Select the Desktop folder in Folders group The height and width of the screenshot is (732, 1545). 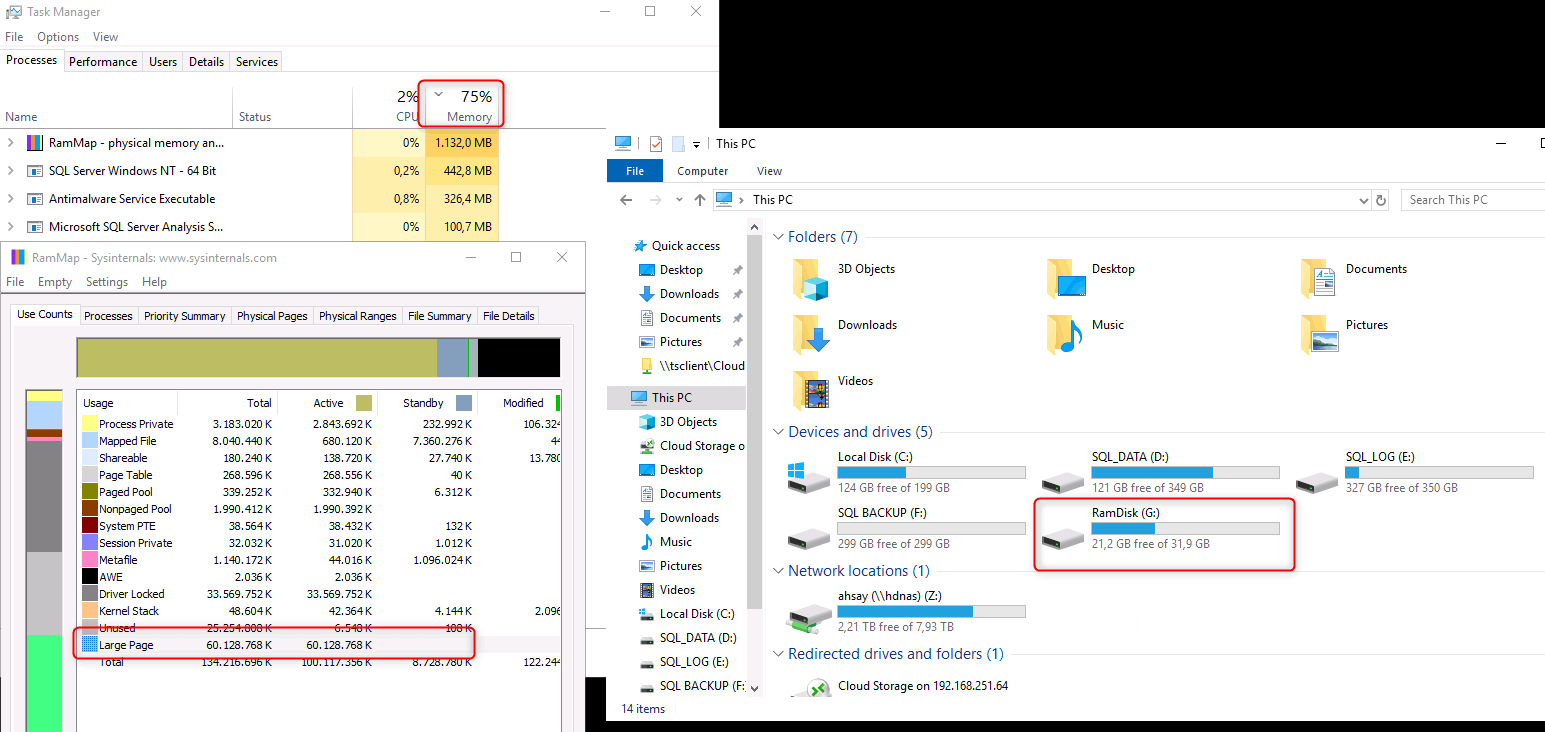click(1067, 278)
